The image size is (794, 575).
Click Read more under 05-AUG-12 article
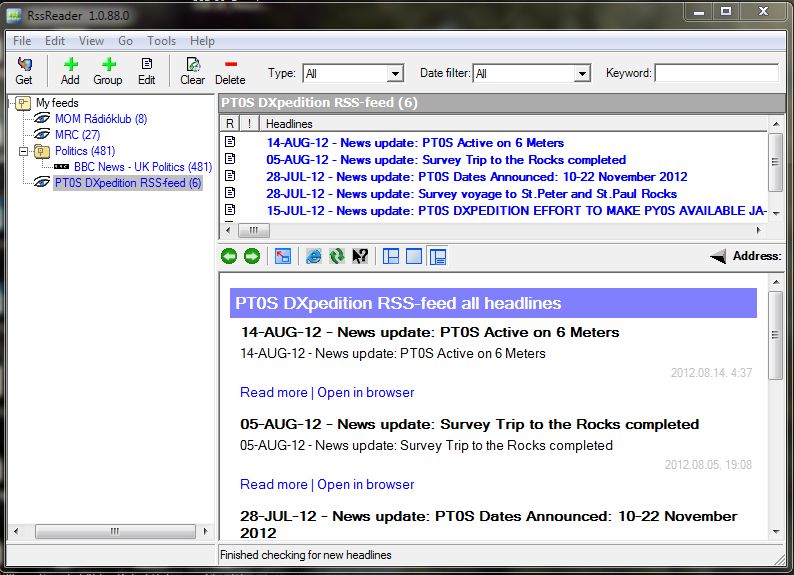pos(273,484)
